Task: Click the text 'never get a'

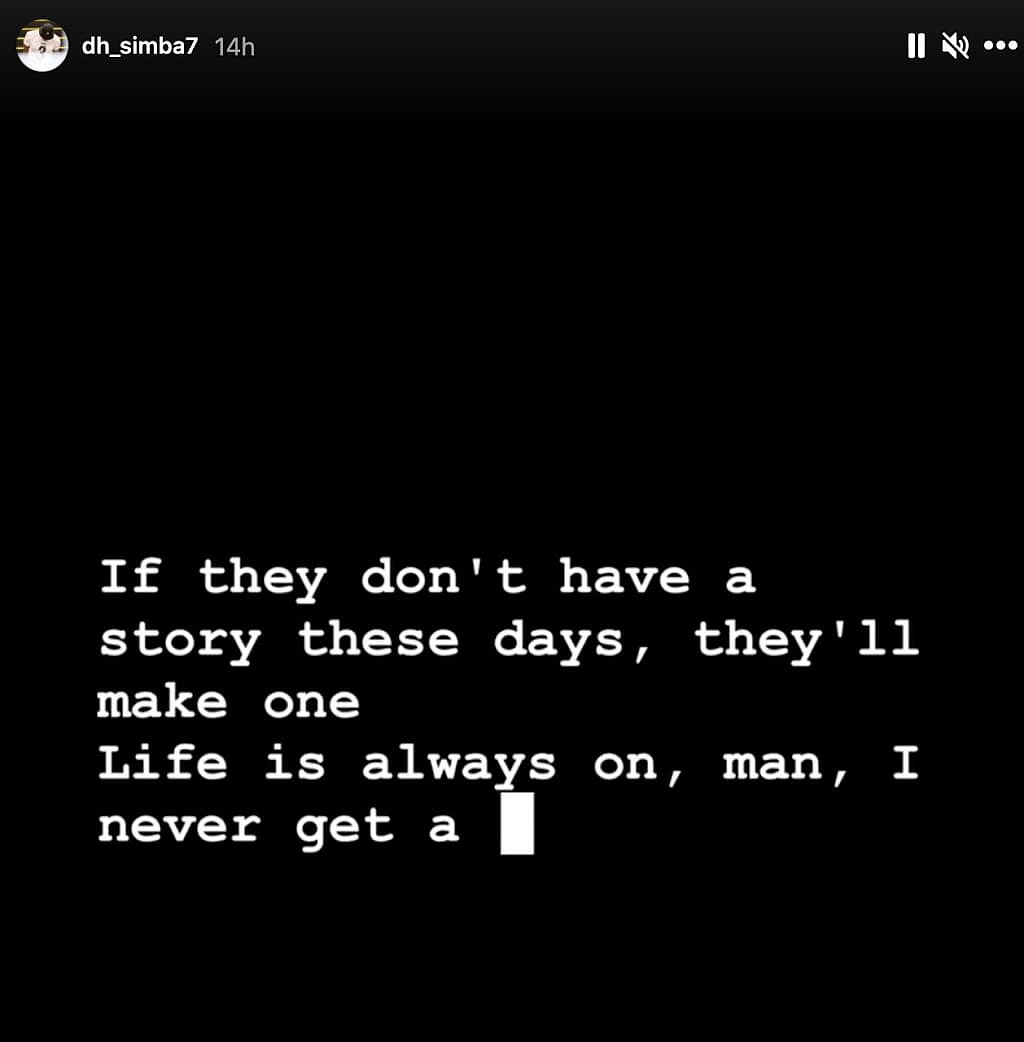Action: (278, 827)
